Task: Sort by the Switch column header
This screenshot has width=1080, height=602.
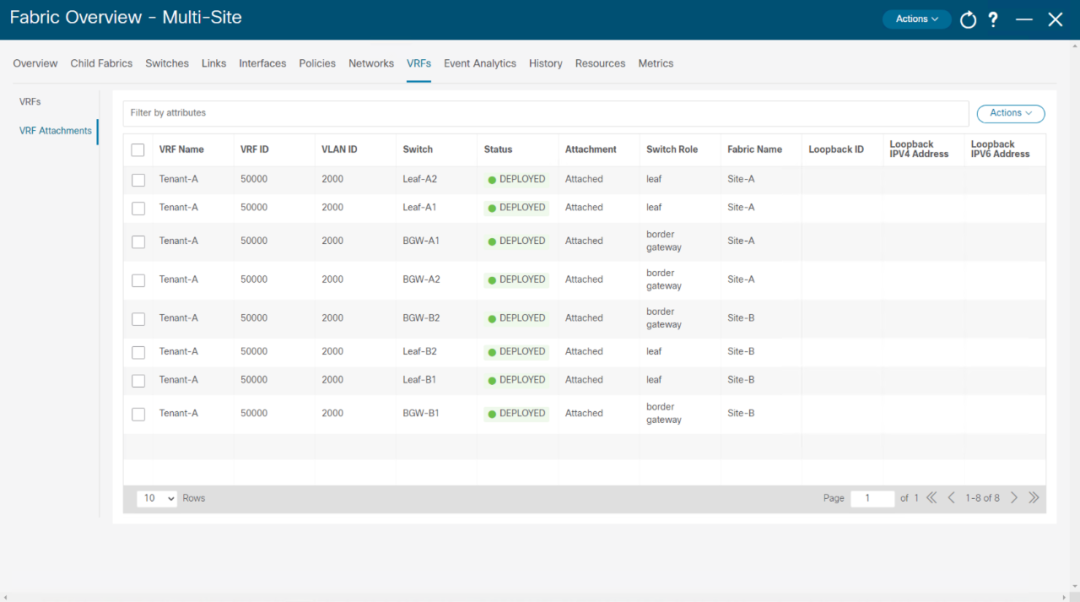Action: click(417, 149)
